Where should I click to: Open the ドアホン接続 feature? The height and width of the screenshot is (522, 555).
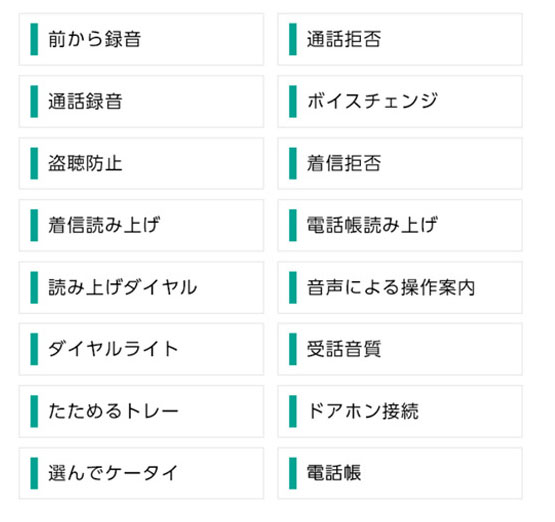tap(400, 412)
